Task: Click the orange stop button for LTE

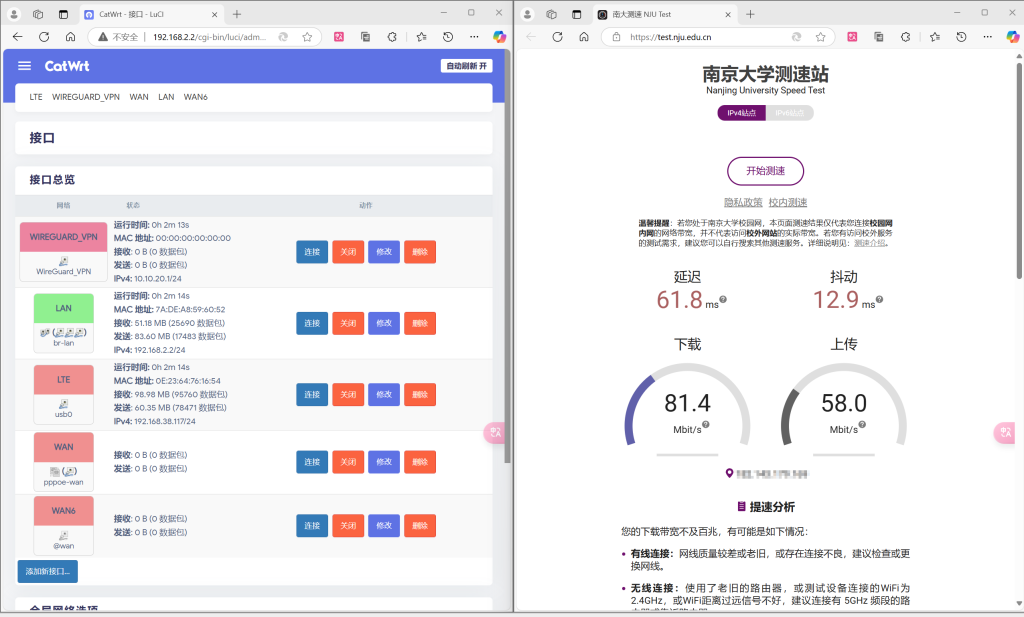Action: (x=348, y=394)
